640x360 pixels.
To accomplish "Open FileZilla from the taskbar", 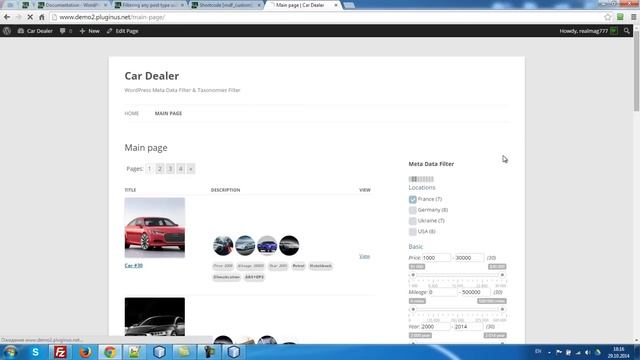I will point(60,352).
